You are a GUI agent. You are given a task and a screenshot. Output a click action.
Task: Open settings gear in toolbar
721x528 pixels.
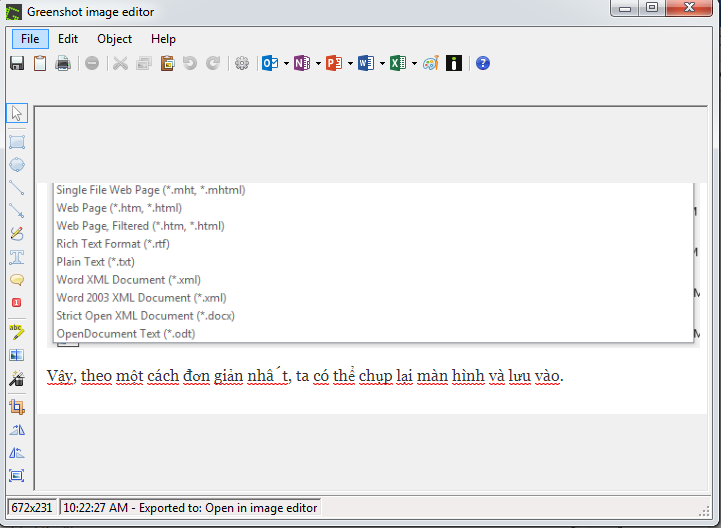pyautogui.click(x=241, y=63)
